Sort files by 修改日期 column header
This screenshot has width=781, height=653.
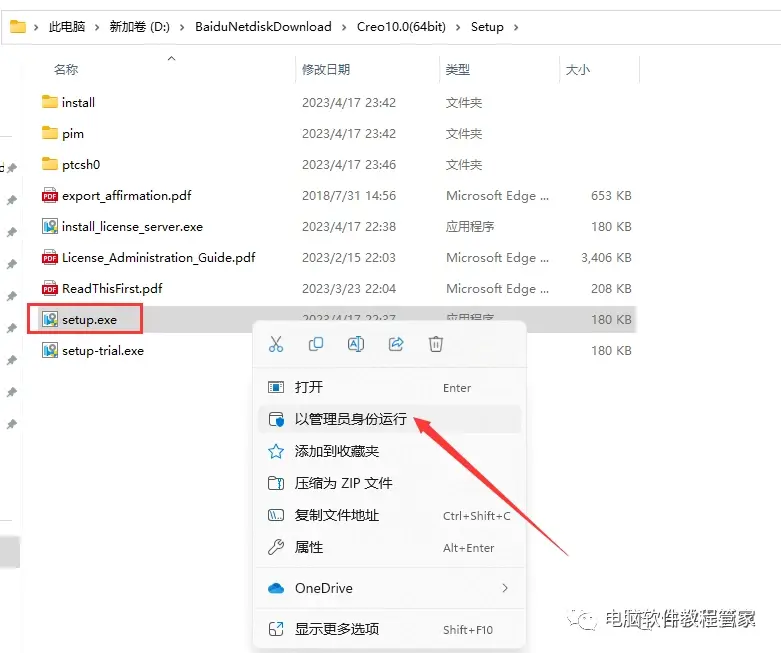click(326, 70)
